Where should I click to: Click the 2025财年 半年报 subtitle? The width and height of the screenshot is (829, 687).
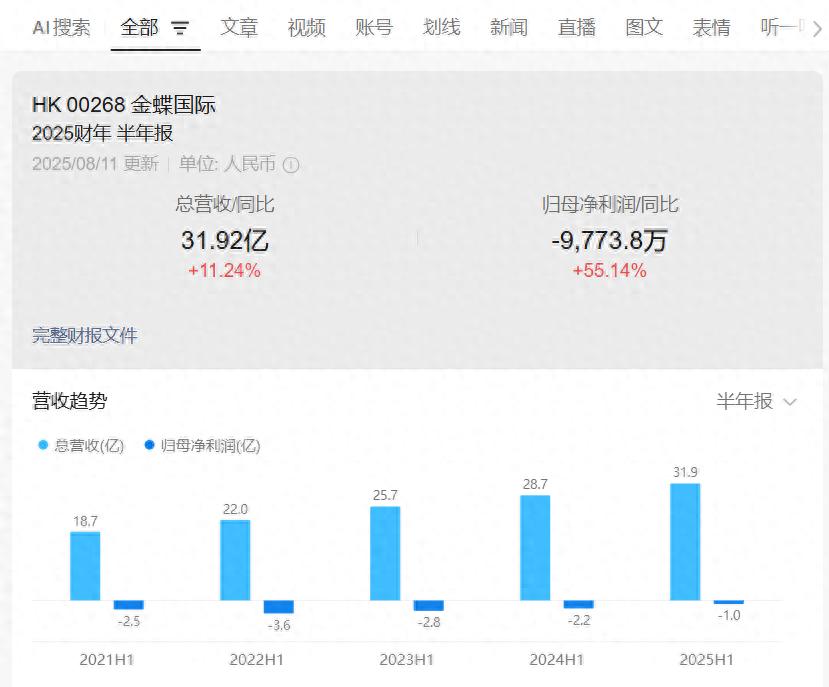103,133
